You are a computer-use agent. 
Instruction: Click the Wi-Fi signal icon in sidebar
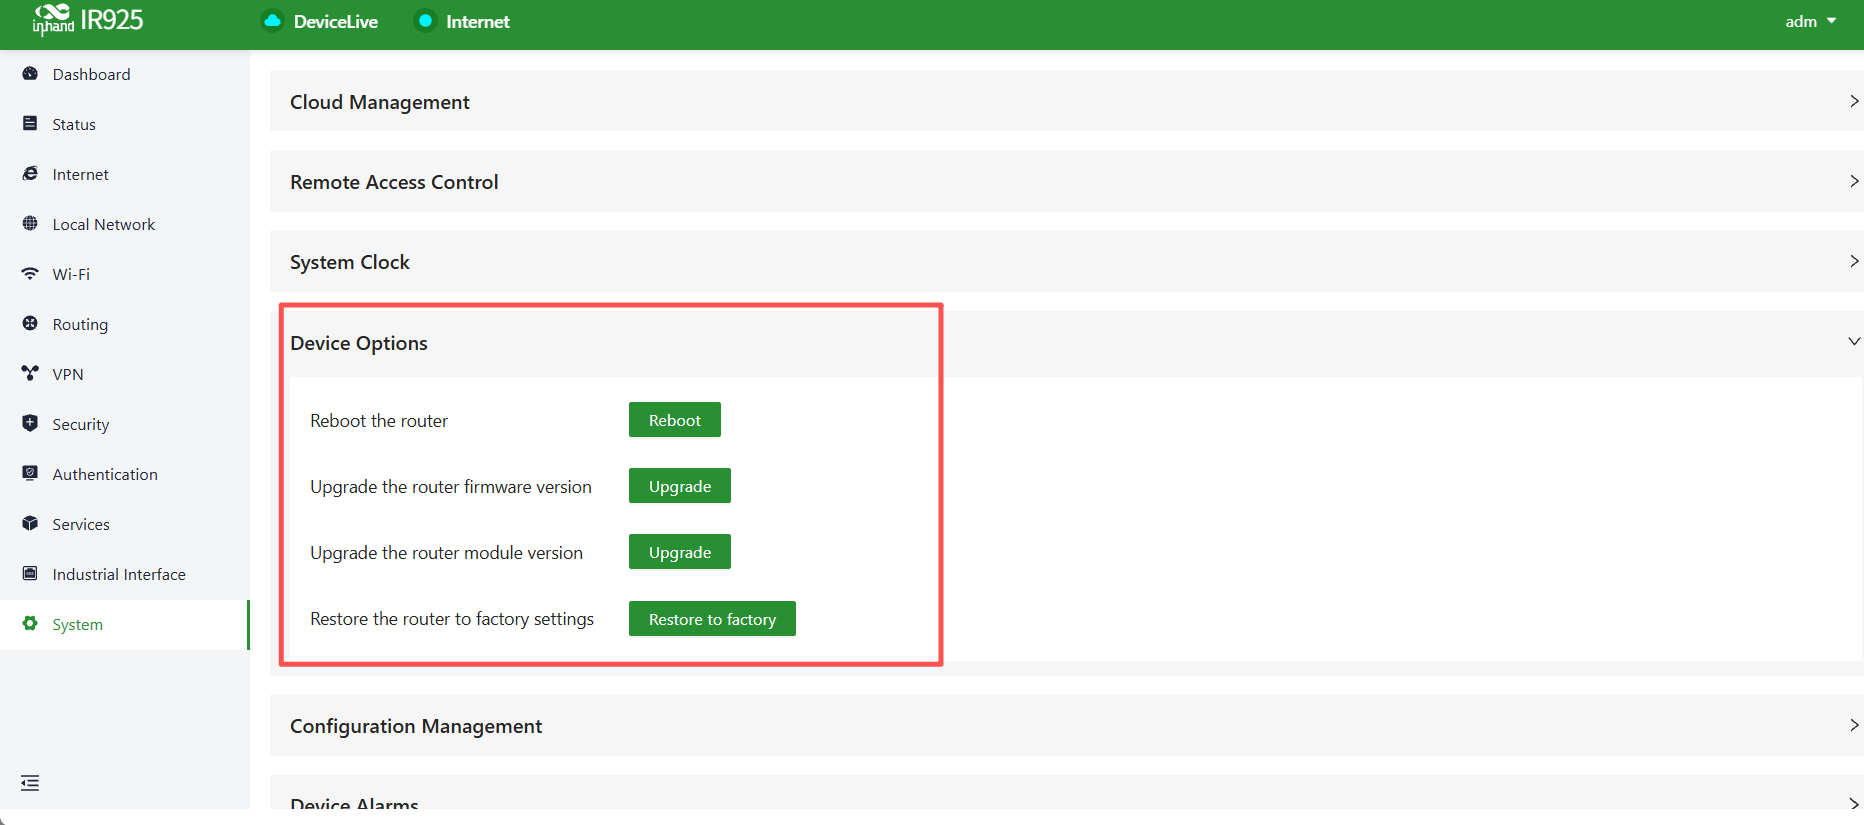30,274
